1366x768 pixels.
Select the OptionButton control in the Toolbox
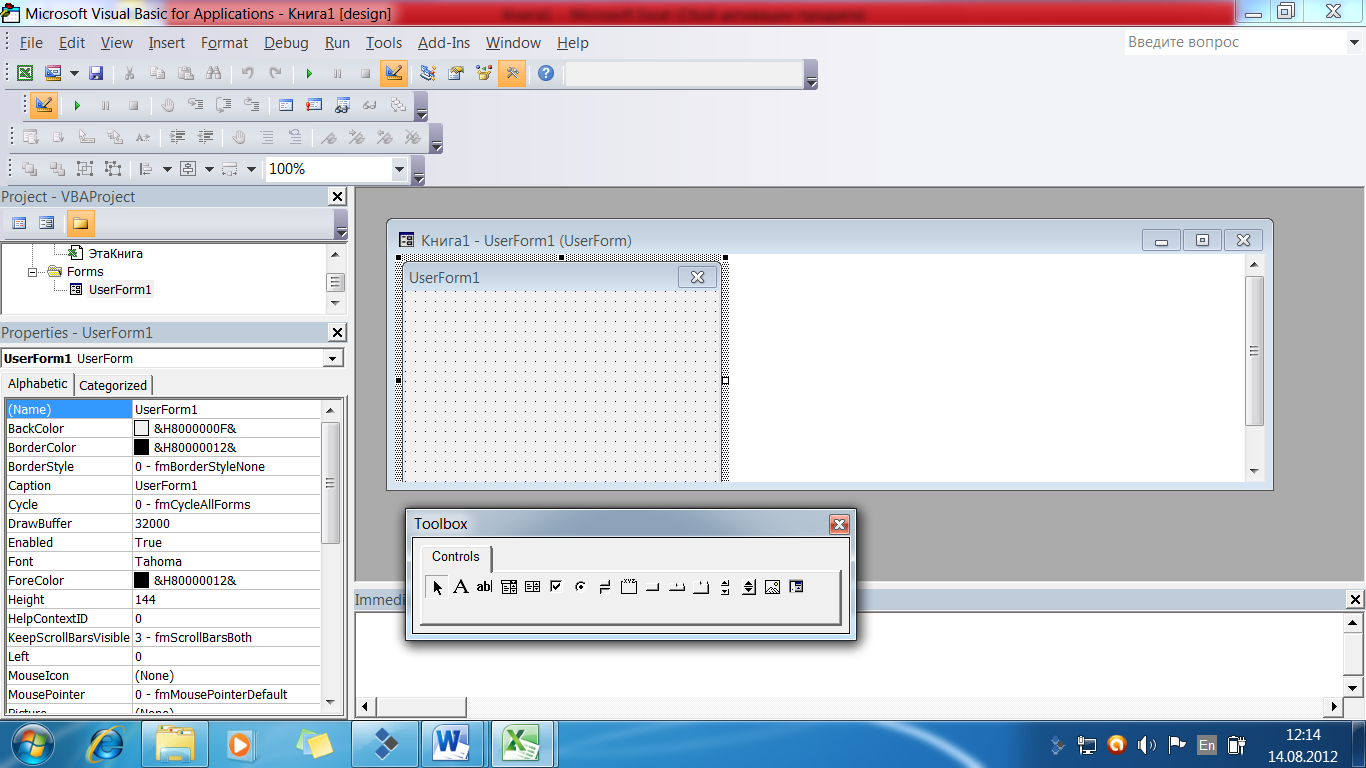click(x=580, y=587)
